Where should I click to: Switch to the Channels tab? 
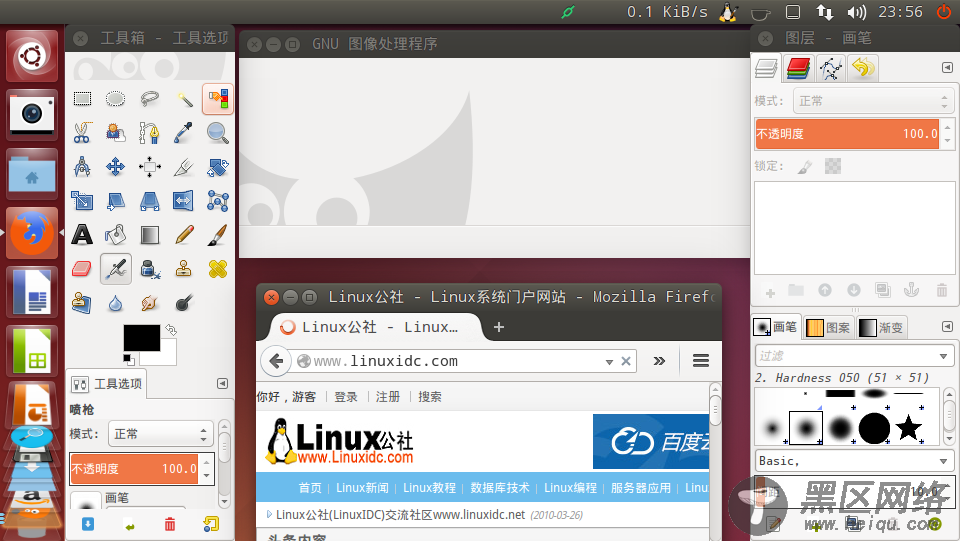tap(798, 68)
